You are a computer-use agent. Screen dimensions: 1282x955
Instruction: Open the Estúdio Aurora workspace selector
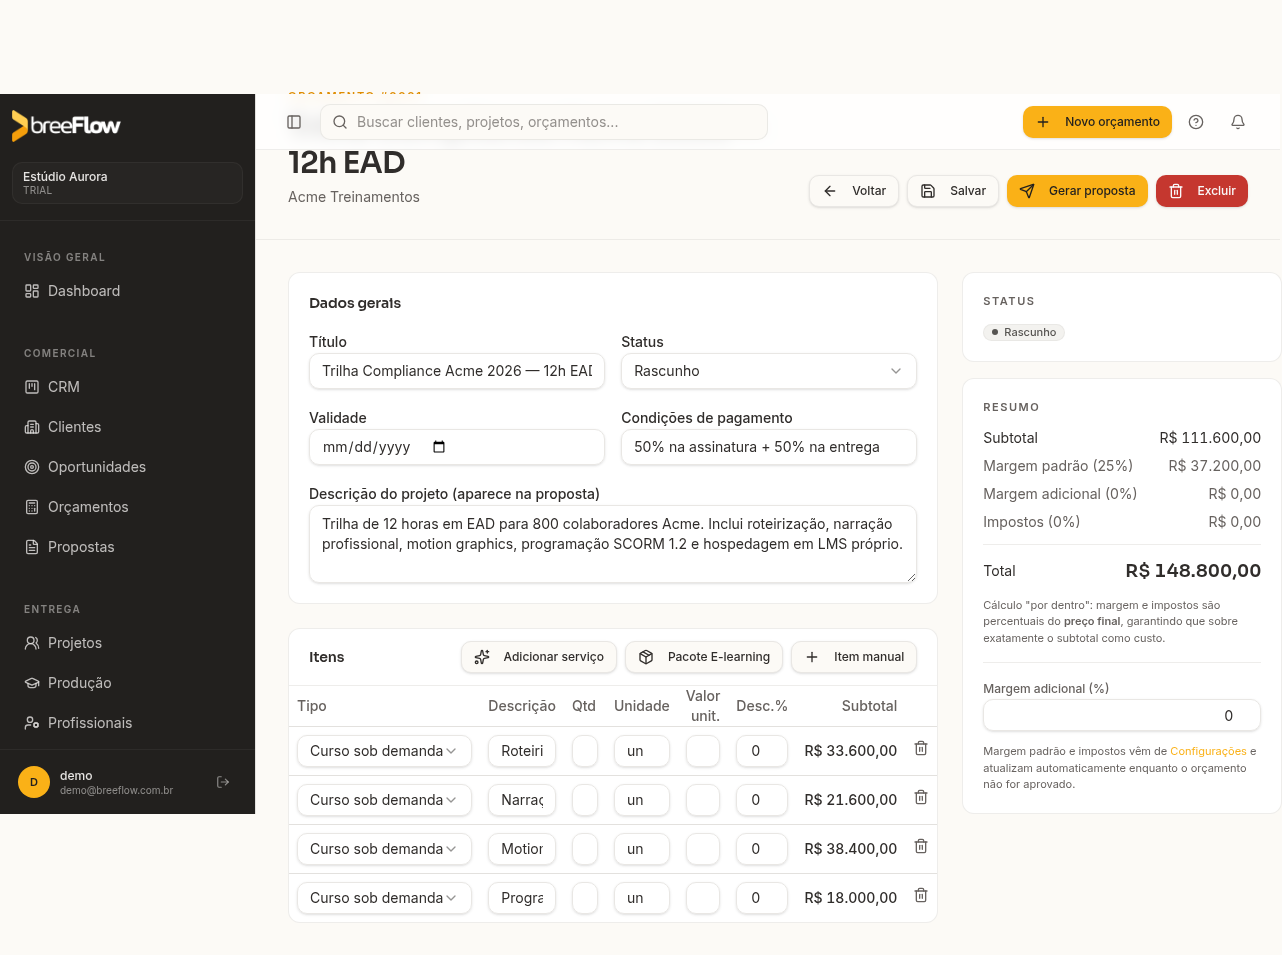coord(127,183)
